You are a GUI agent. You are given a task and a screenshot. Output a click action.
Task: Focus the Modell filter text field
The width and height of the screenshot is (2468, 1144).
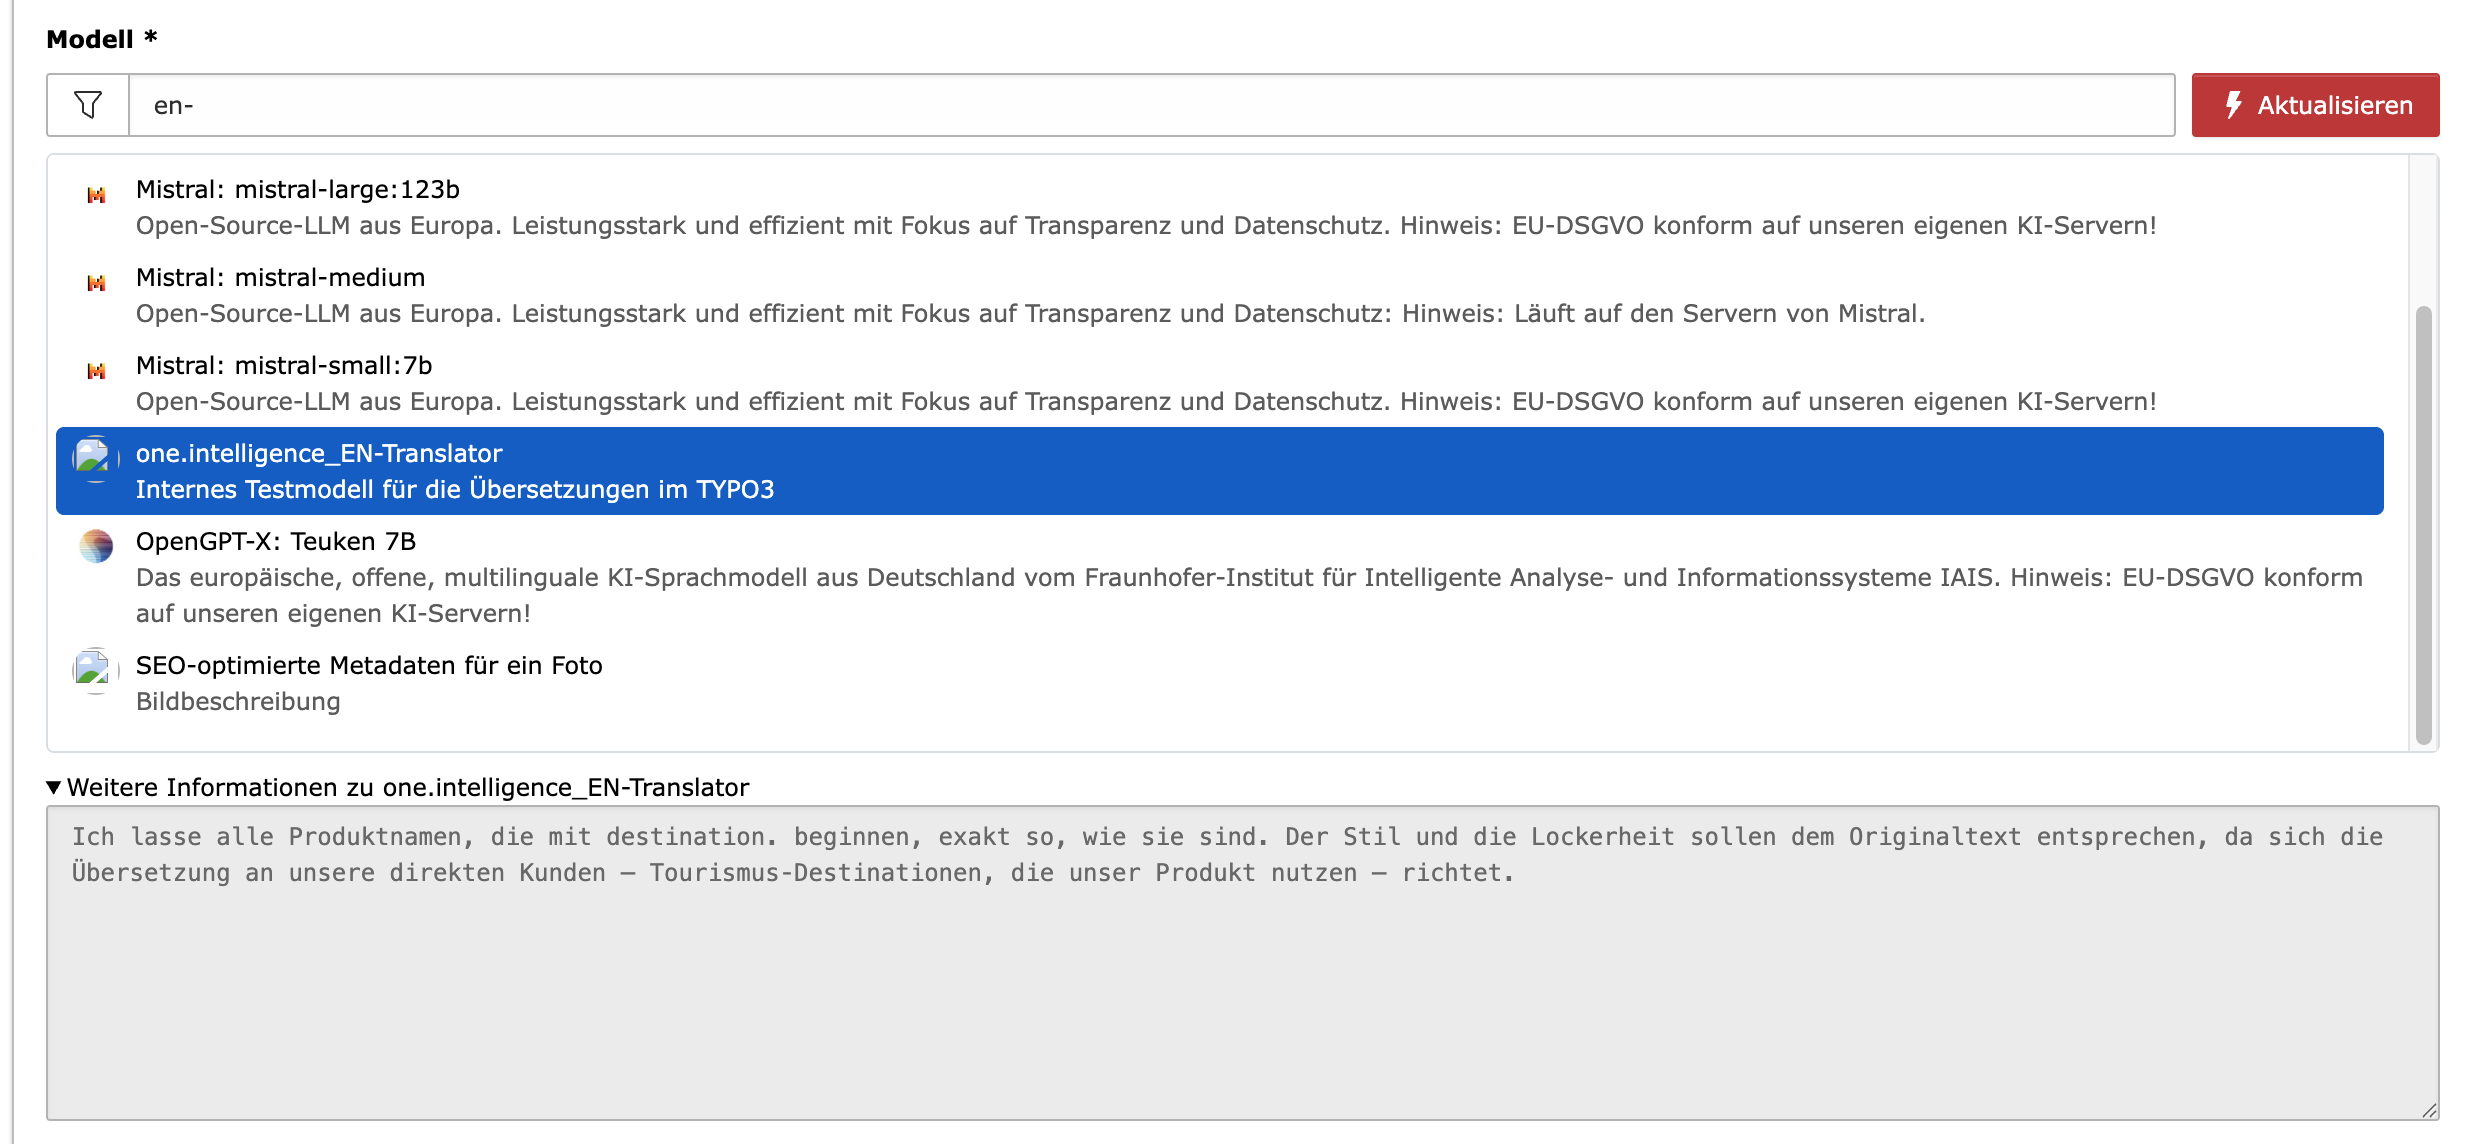click(x=1150, y=105)
